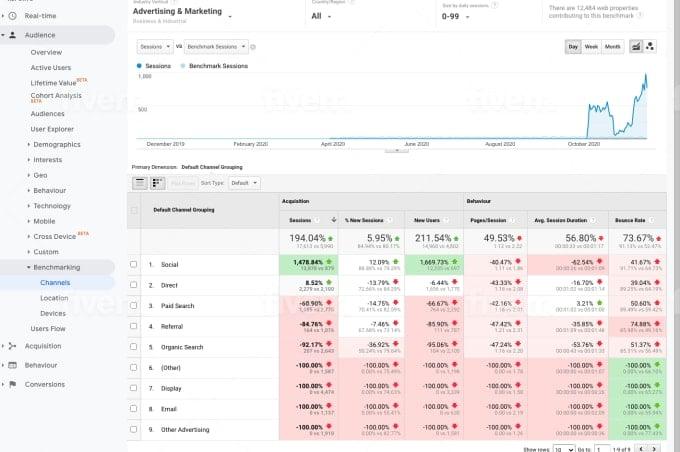Open the Country/Region All dropdown

tap(321, 16)
